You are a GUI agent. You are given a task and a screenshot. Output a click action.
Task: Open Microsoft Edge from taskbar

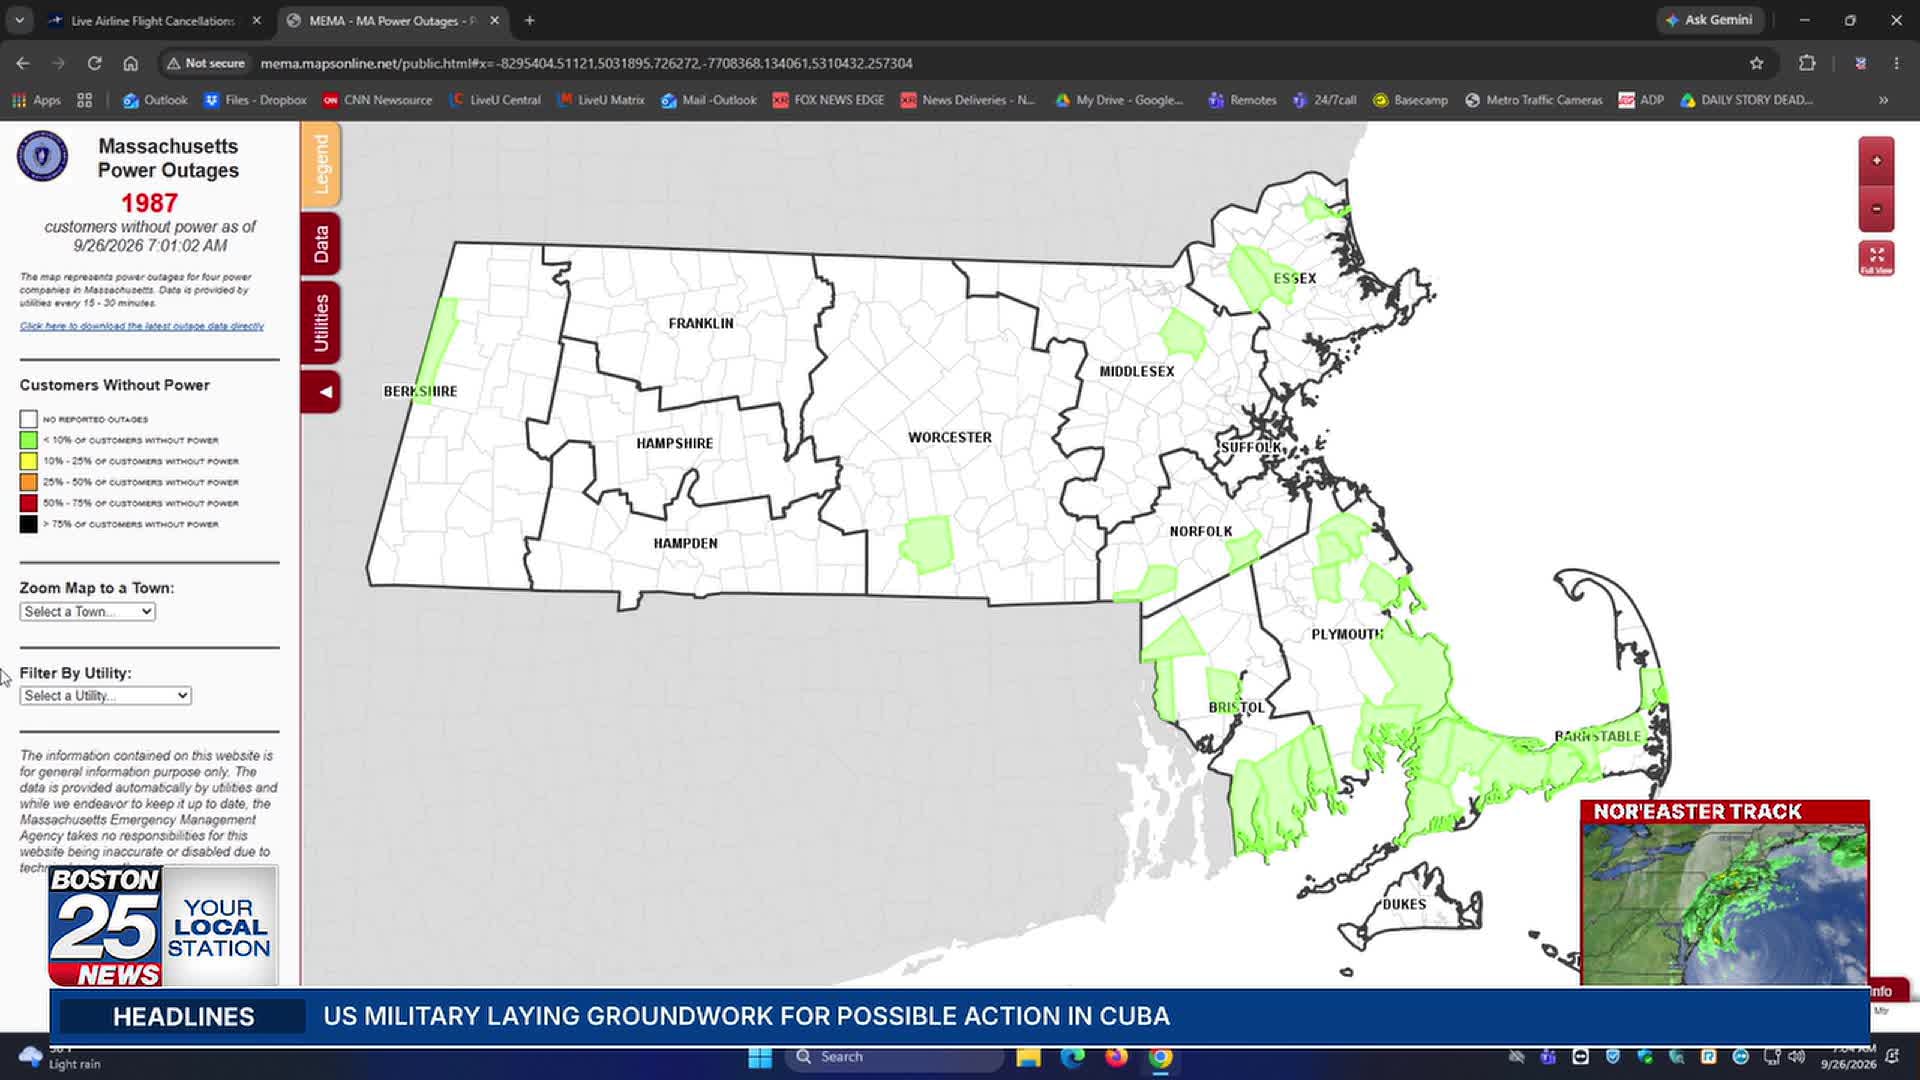click(1072, 1057)
